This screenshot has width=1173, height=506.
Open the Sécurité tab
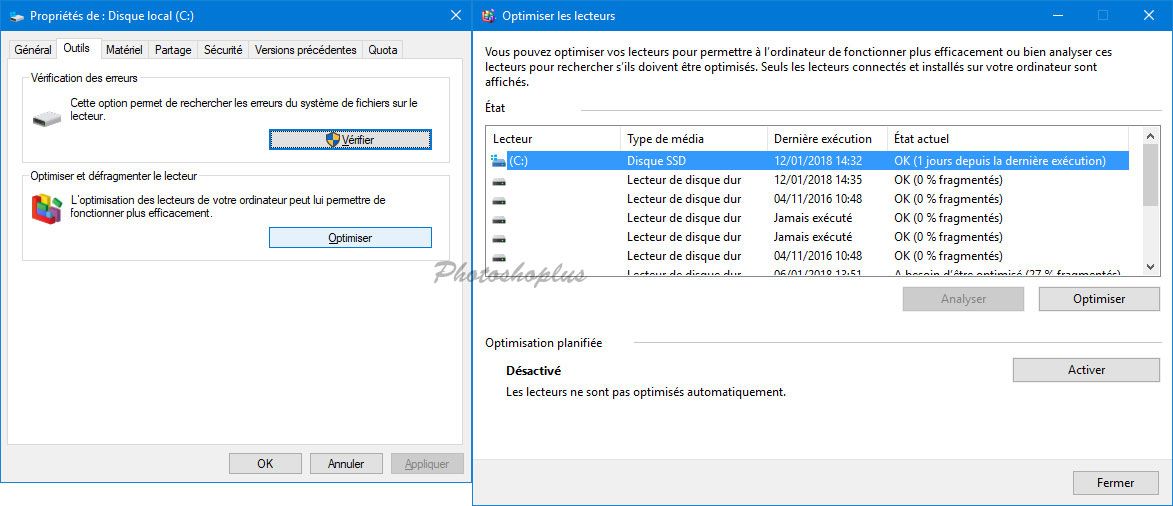click(x=223, y=50)
